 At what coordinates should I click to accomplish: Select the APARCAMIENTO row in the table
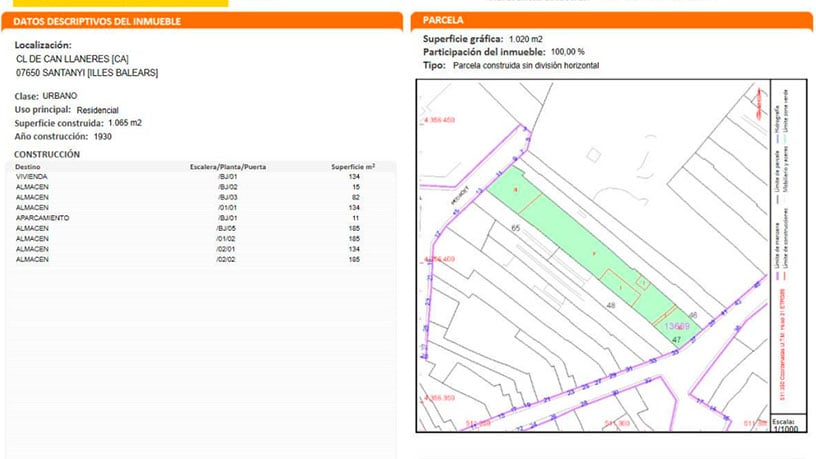click(x=200, y=218)
